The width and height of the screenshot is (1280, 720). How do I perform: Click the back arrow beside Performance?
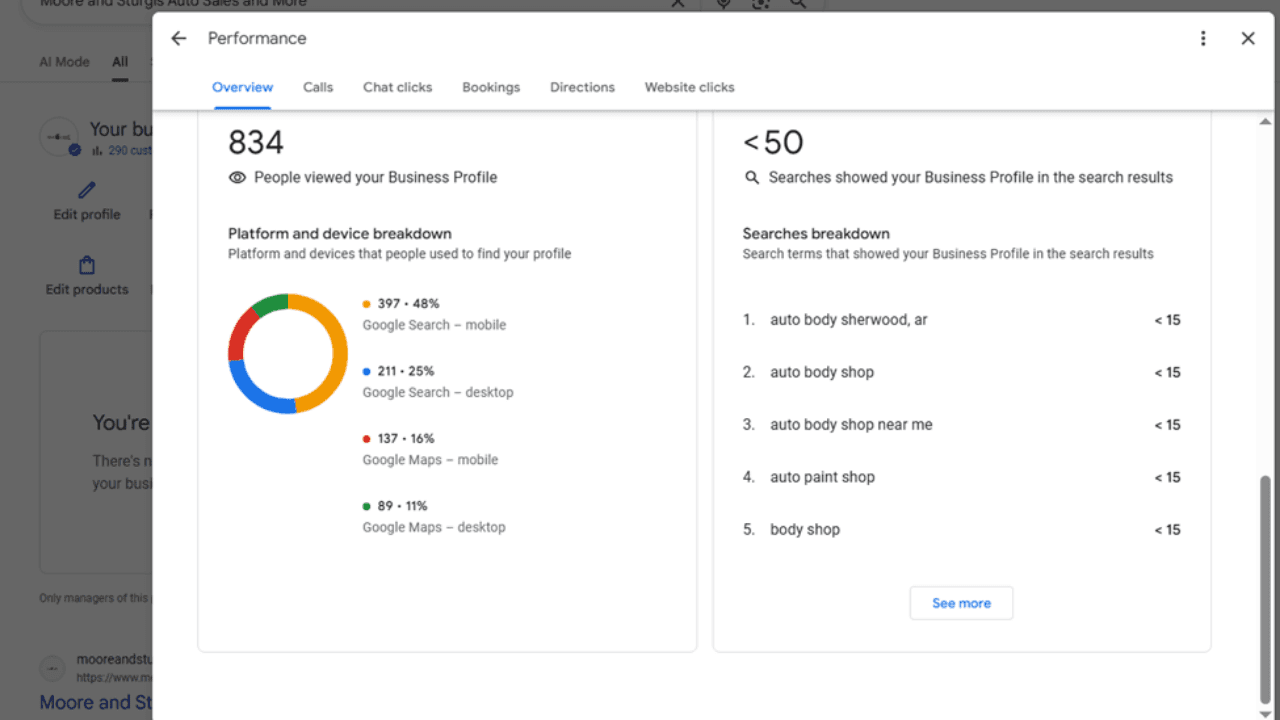point(179,38)
